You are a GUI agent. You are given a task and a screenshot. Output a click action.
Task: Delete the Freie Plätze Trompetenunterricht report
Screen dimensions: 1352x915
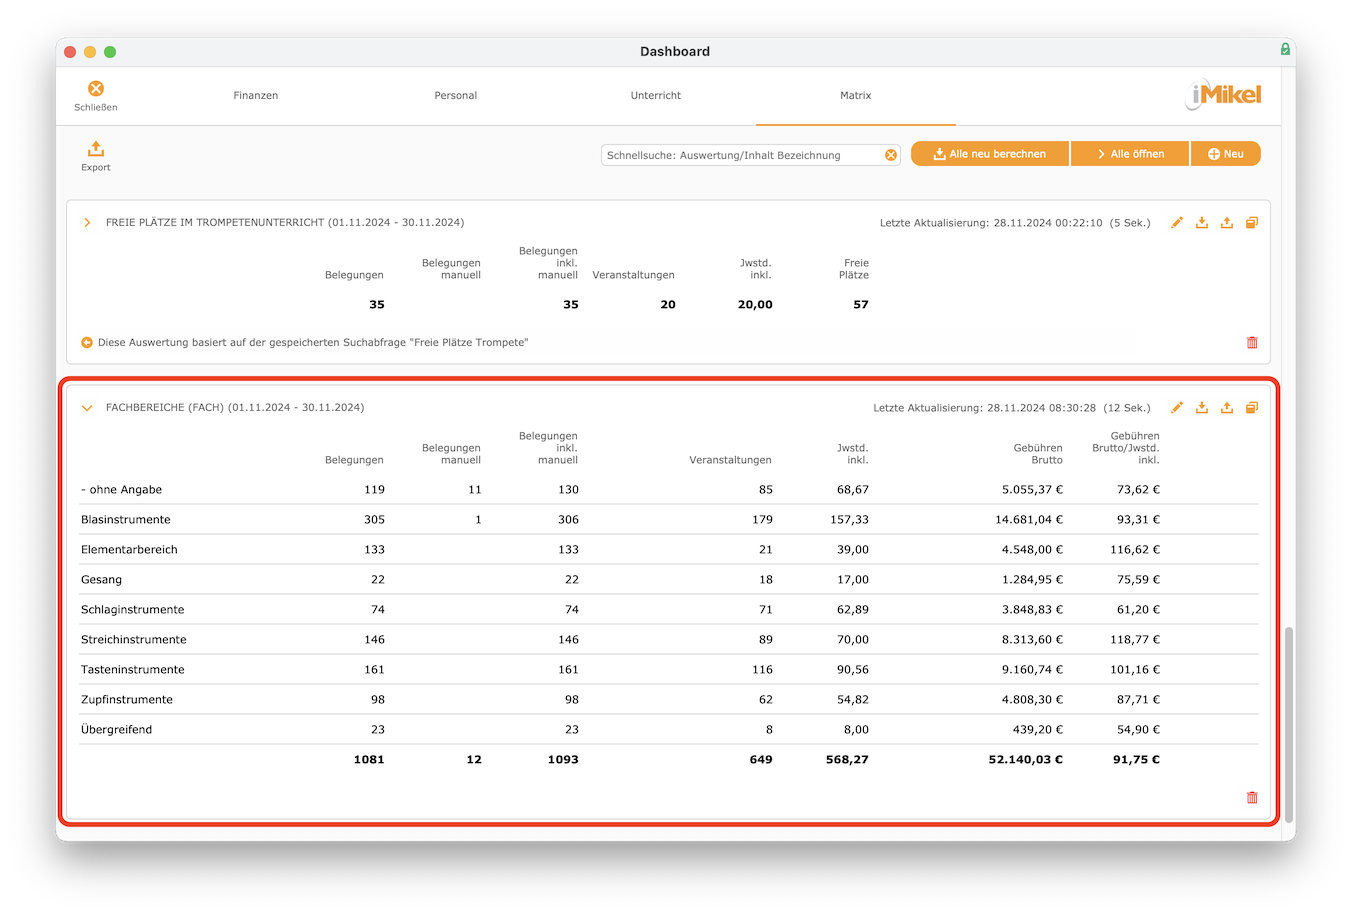1252,343
